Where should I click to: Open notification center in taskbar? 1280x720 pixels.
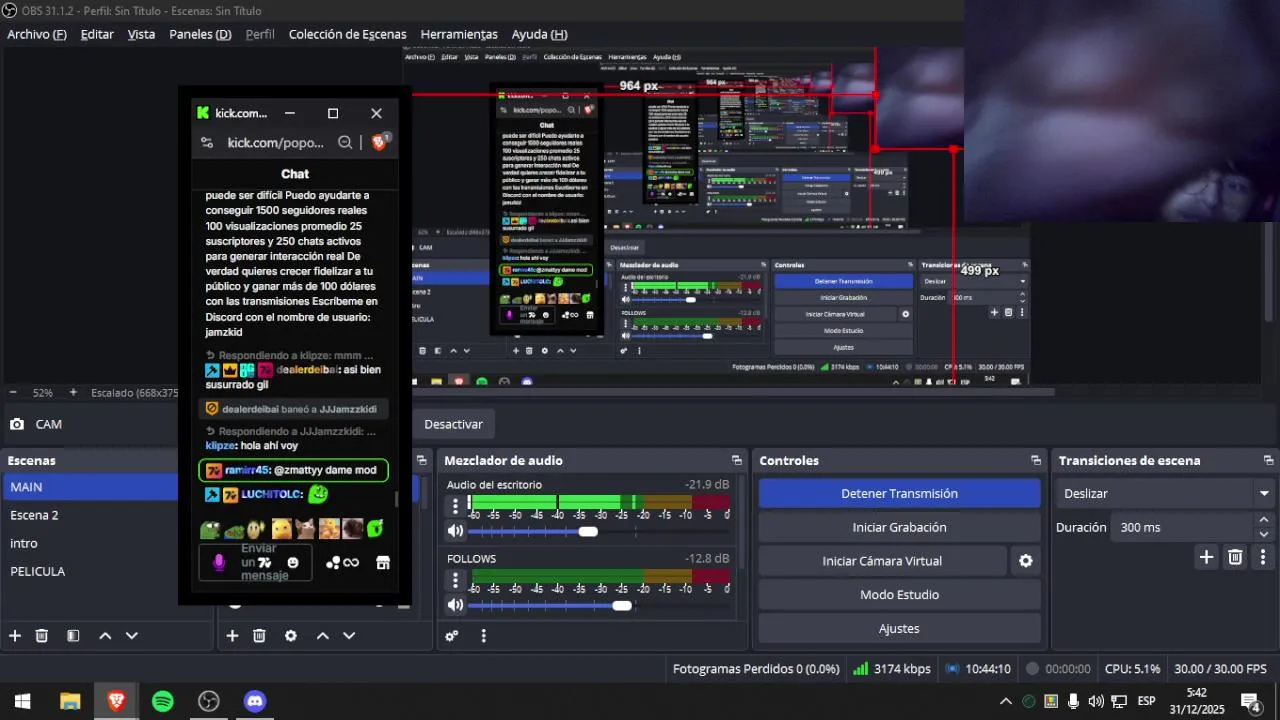(x=1250, y=701)
